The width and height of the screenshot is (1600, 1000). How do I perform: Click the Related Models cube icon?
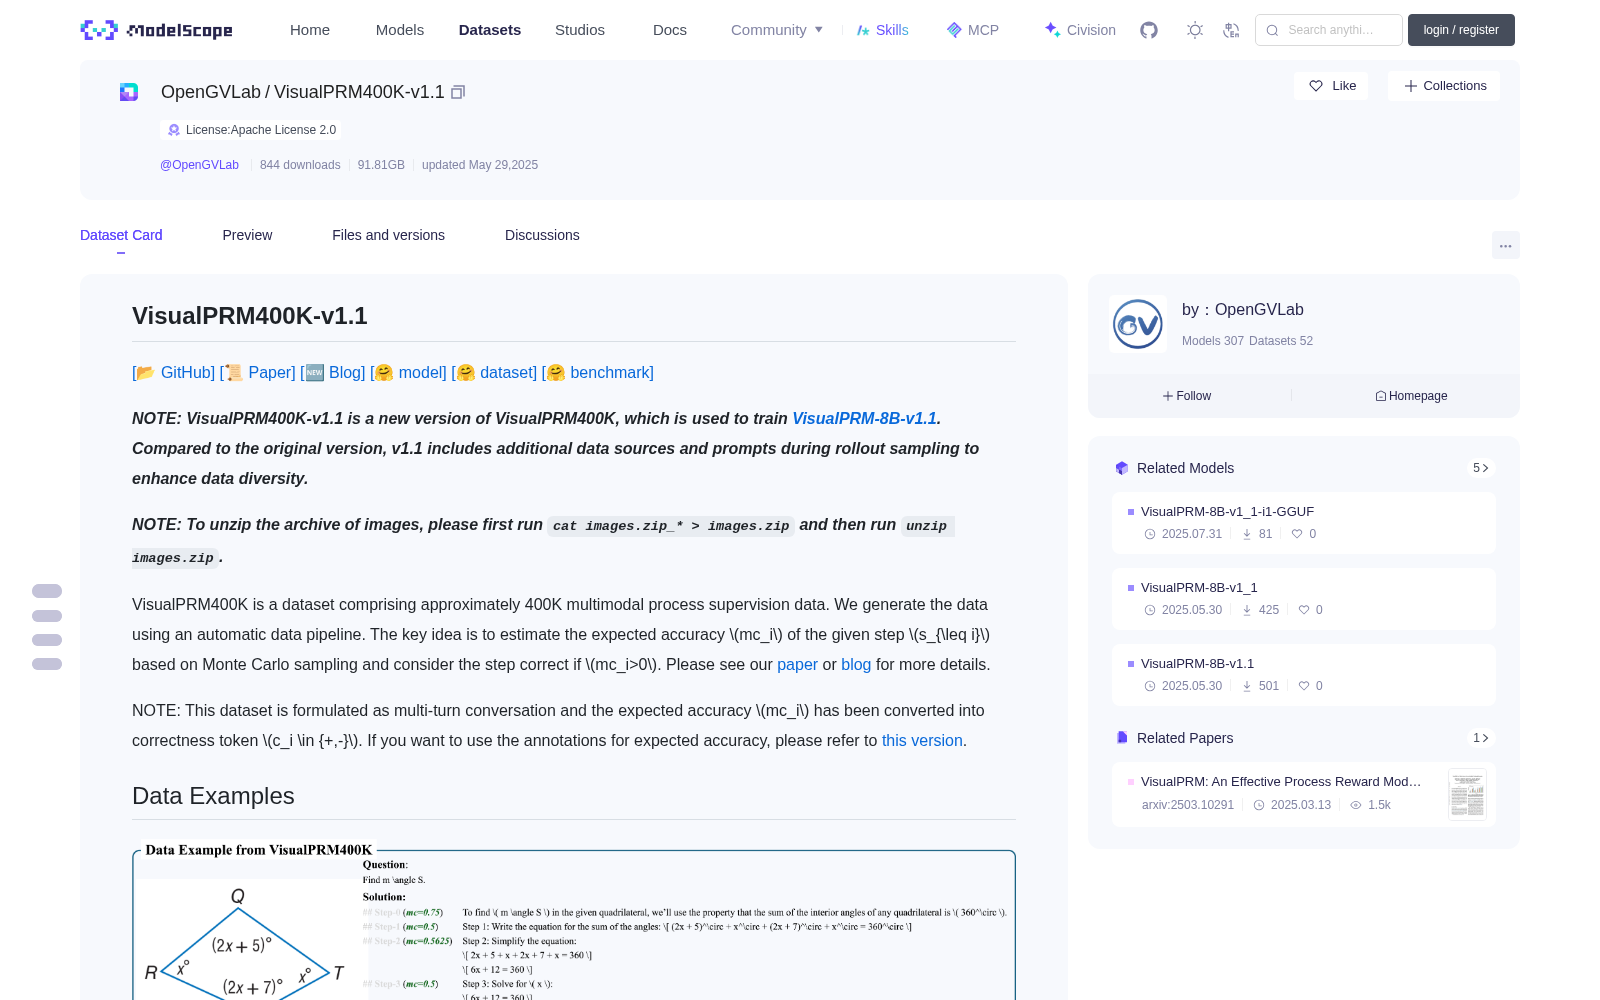(1122, 468)
